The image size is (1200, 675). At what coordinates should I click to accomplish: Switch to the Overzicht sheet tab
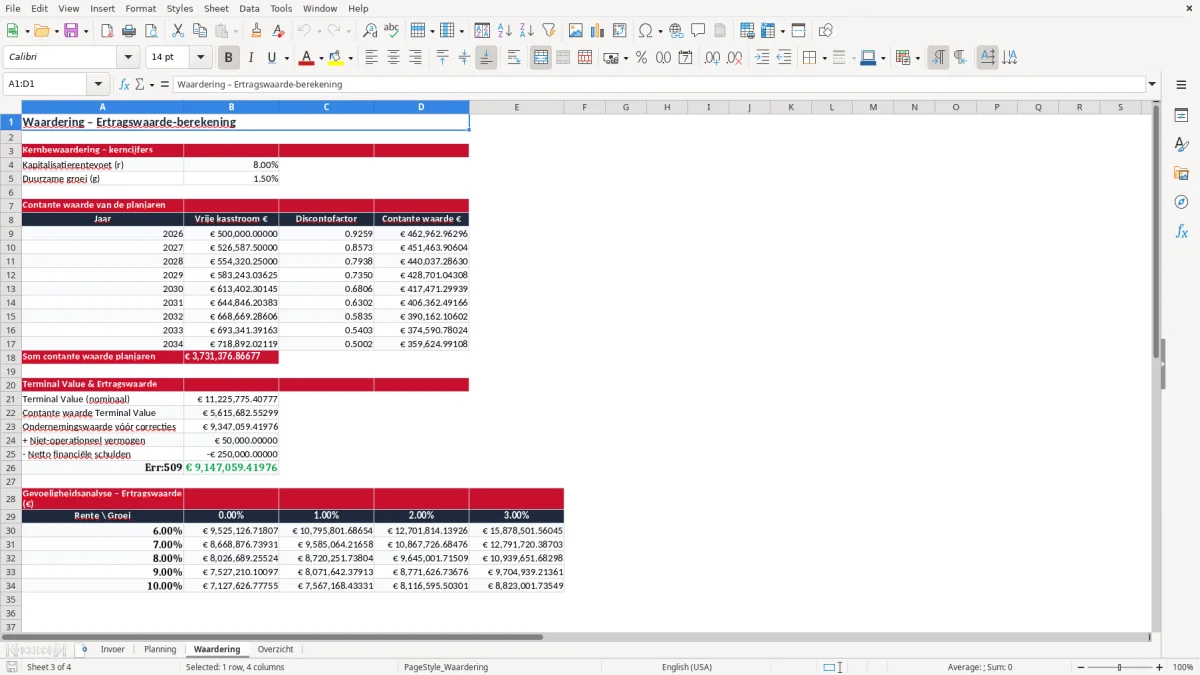275,649
